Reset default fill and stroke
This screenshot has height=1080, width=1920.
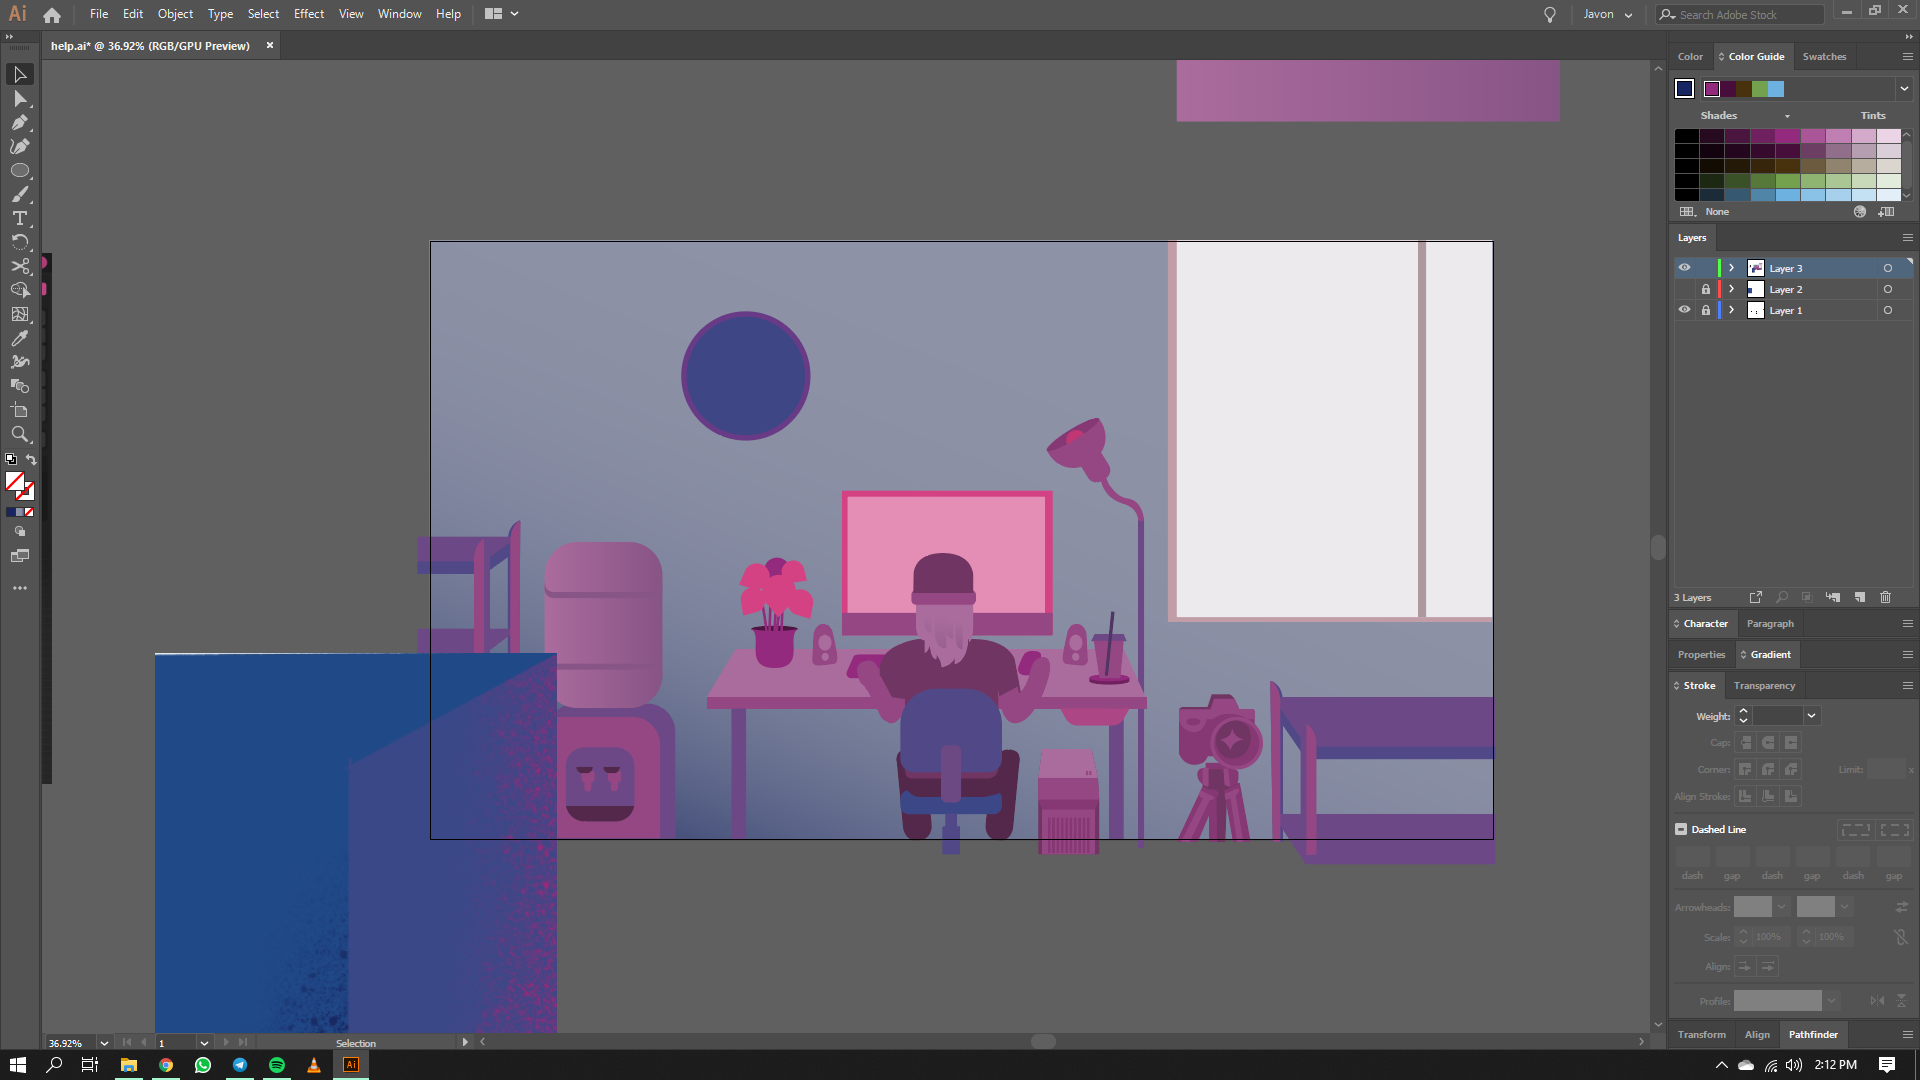click(x=11, y=460)
